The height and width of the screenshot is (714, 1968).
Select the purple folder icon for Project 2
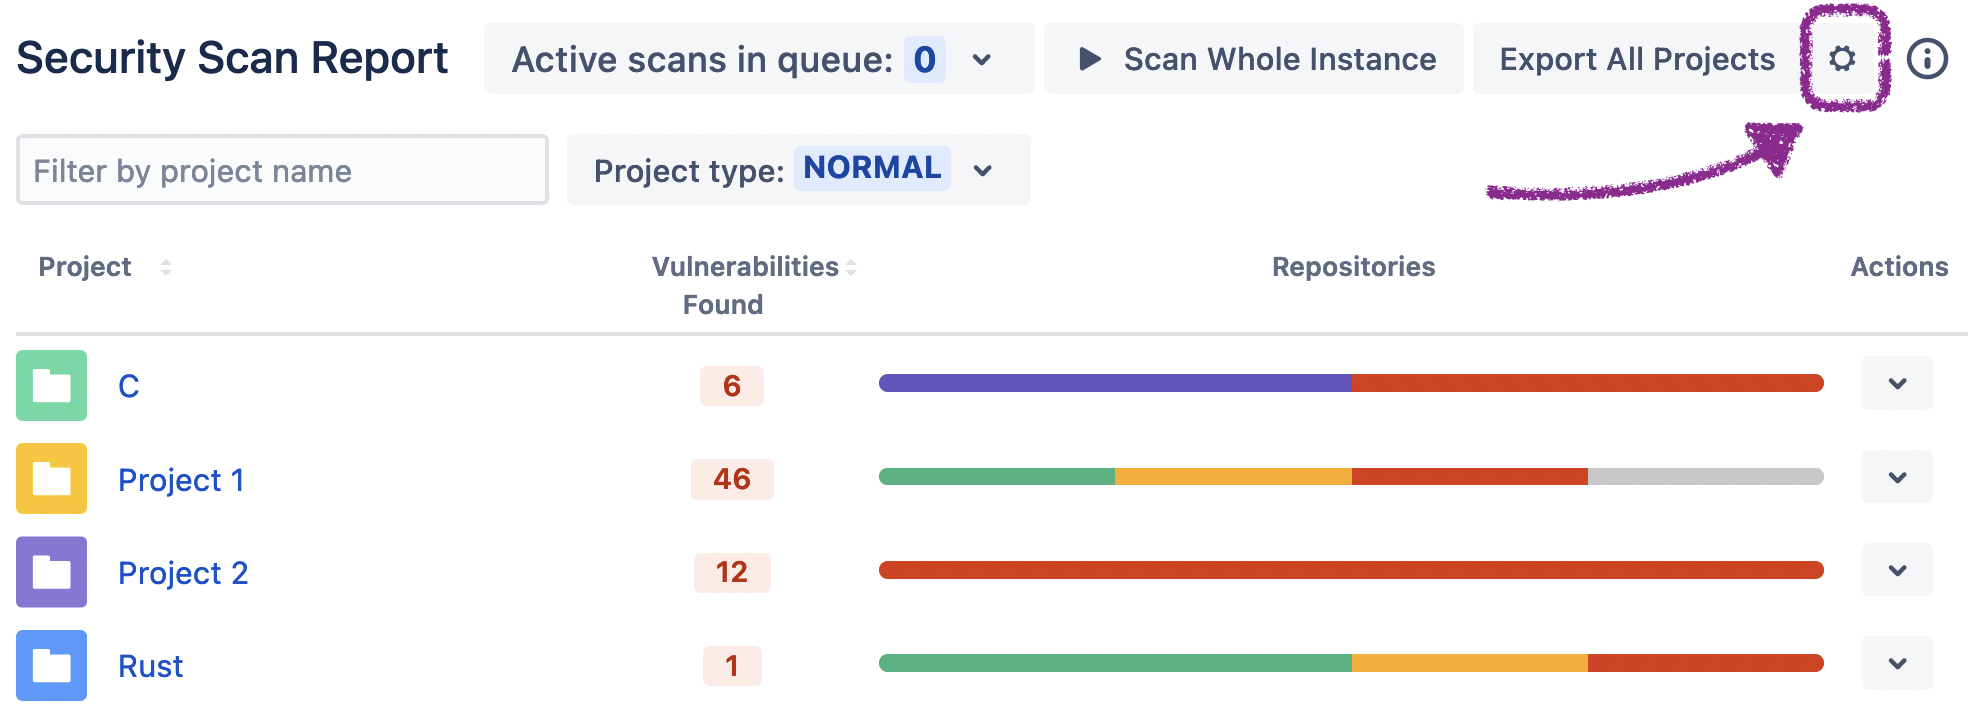(51, 572)
